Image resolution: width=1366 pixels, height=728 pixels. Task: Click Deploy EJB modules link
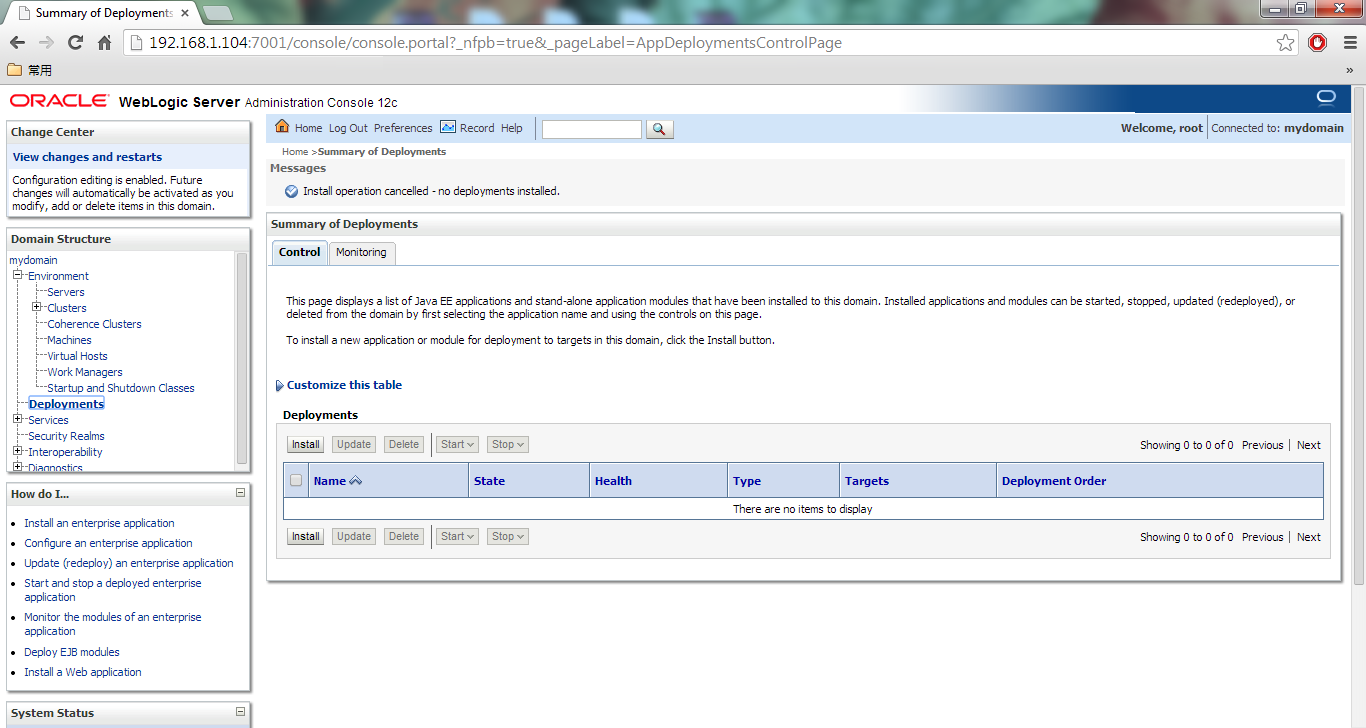(x=72, y=652)
